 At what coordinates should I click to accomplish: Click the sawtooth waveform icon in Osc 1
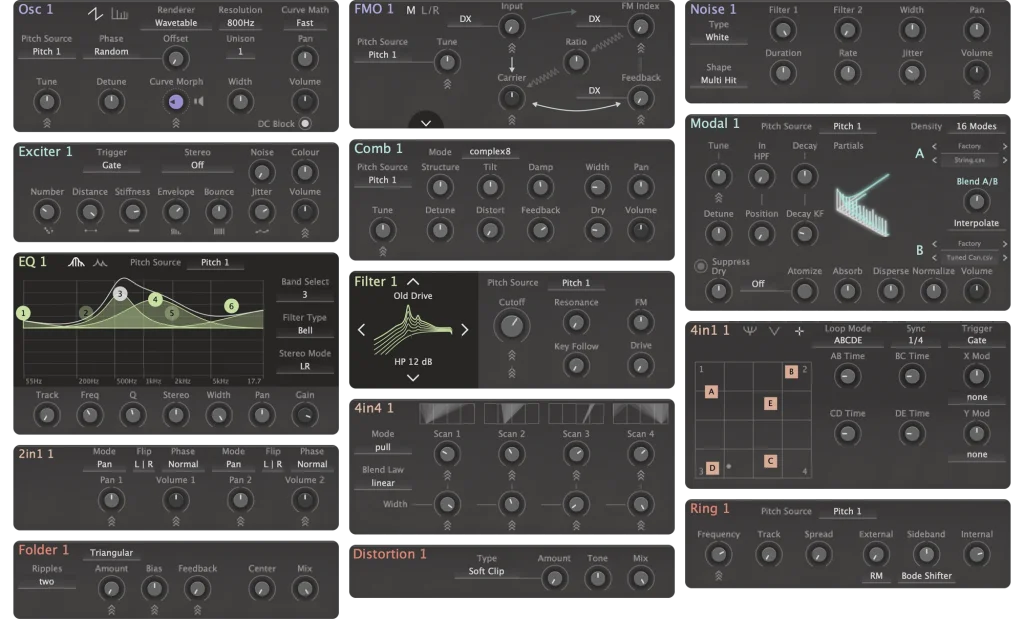[94, 13]
